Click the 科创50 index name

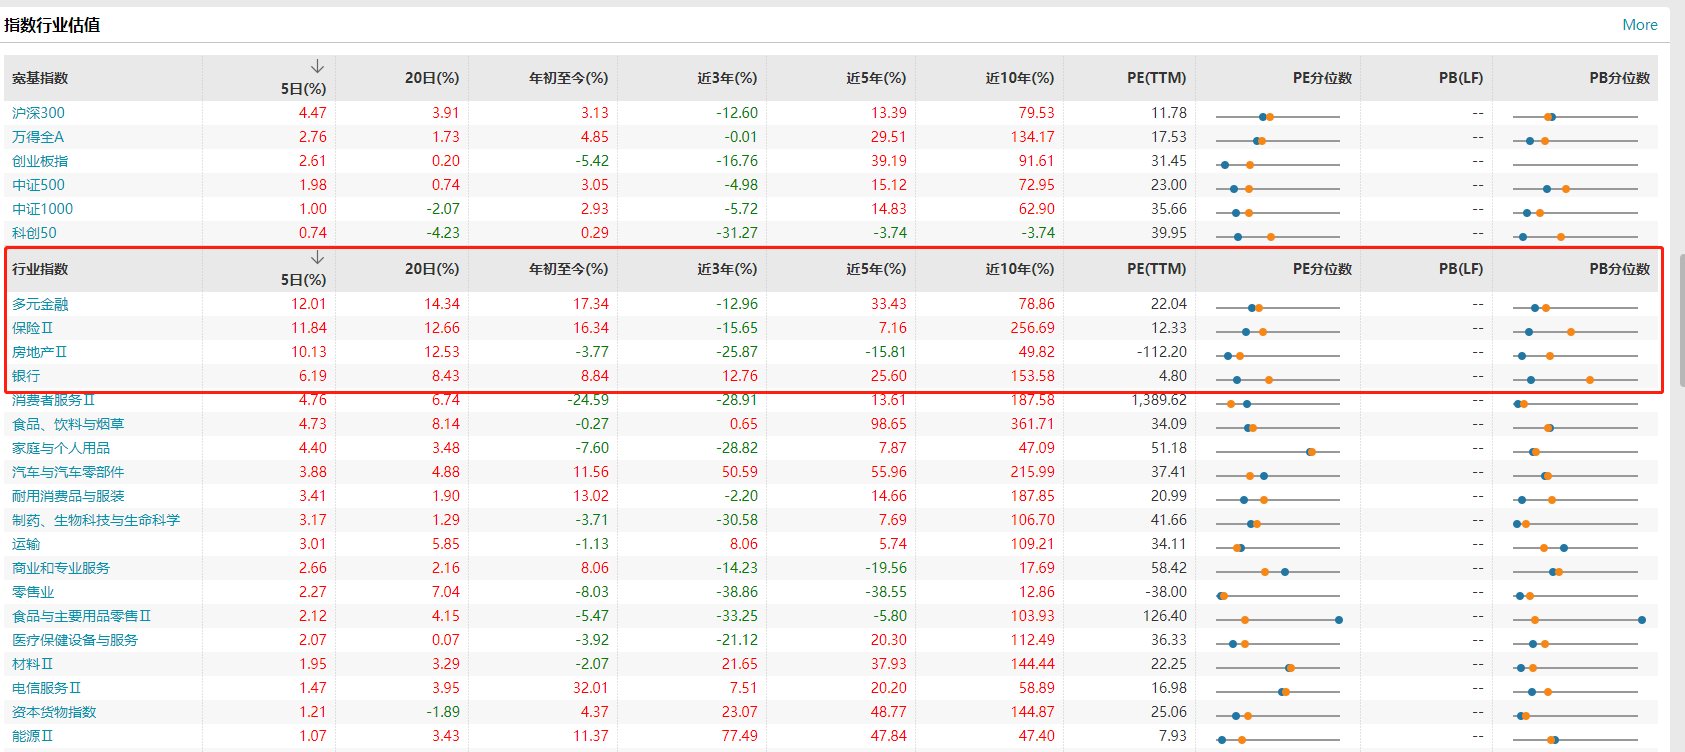click(x=34, y=233)
